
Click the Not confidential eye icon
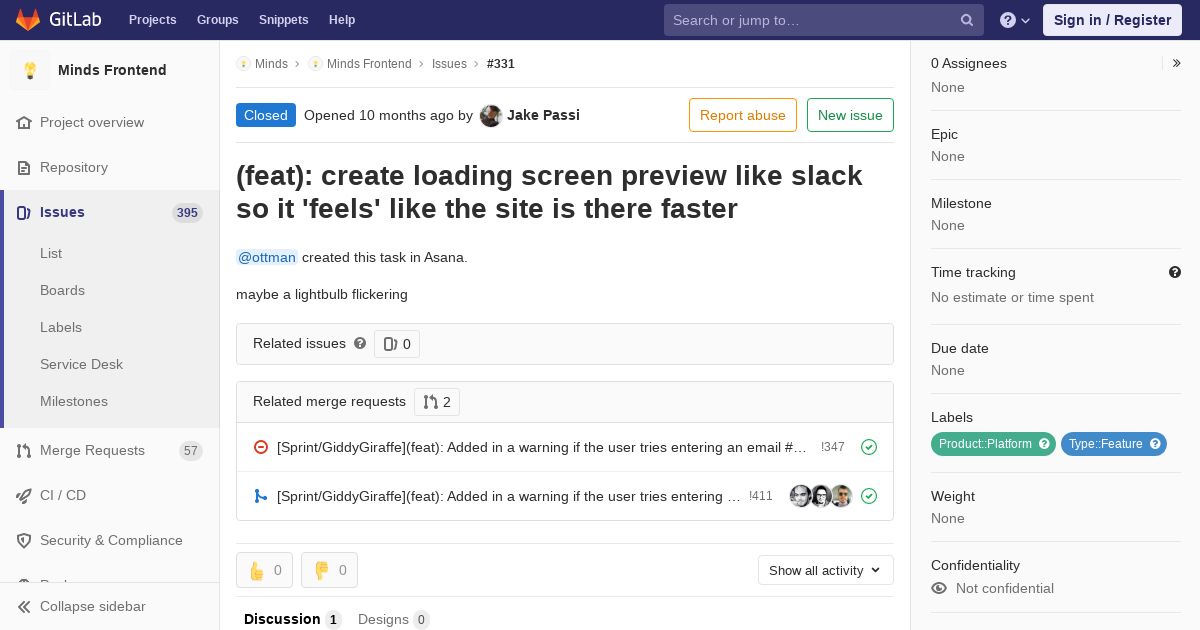(939, 588)
